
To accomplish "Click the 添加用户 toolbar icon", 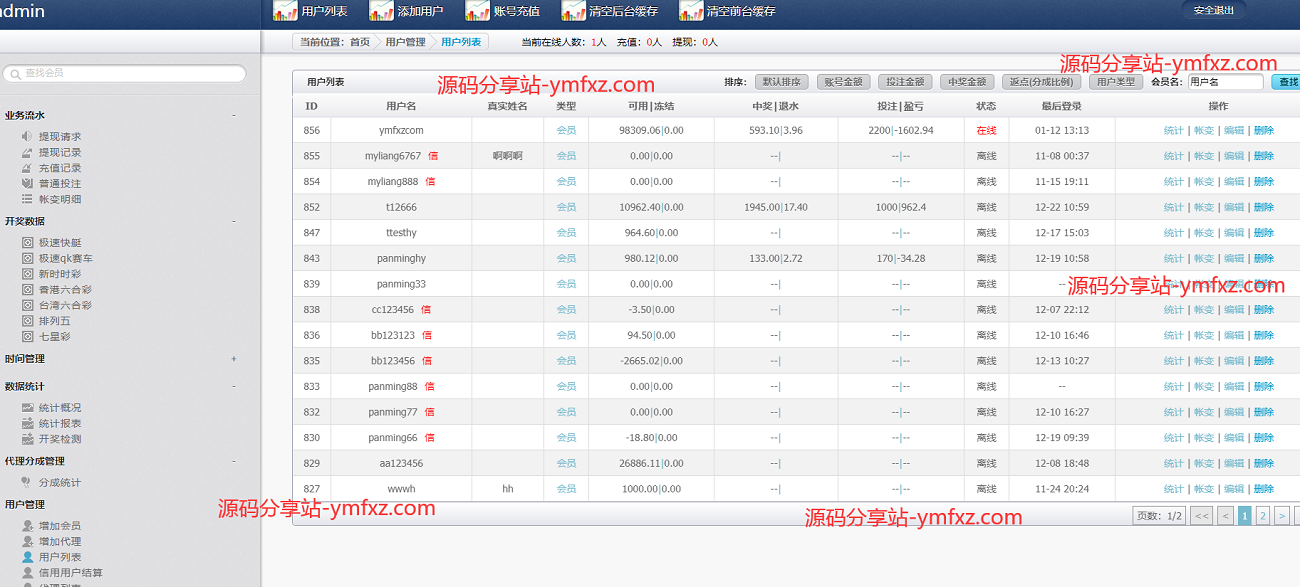I will click(381, 11).
